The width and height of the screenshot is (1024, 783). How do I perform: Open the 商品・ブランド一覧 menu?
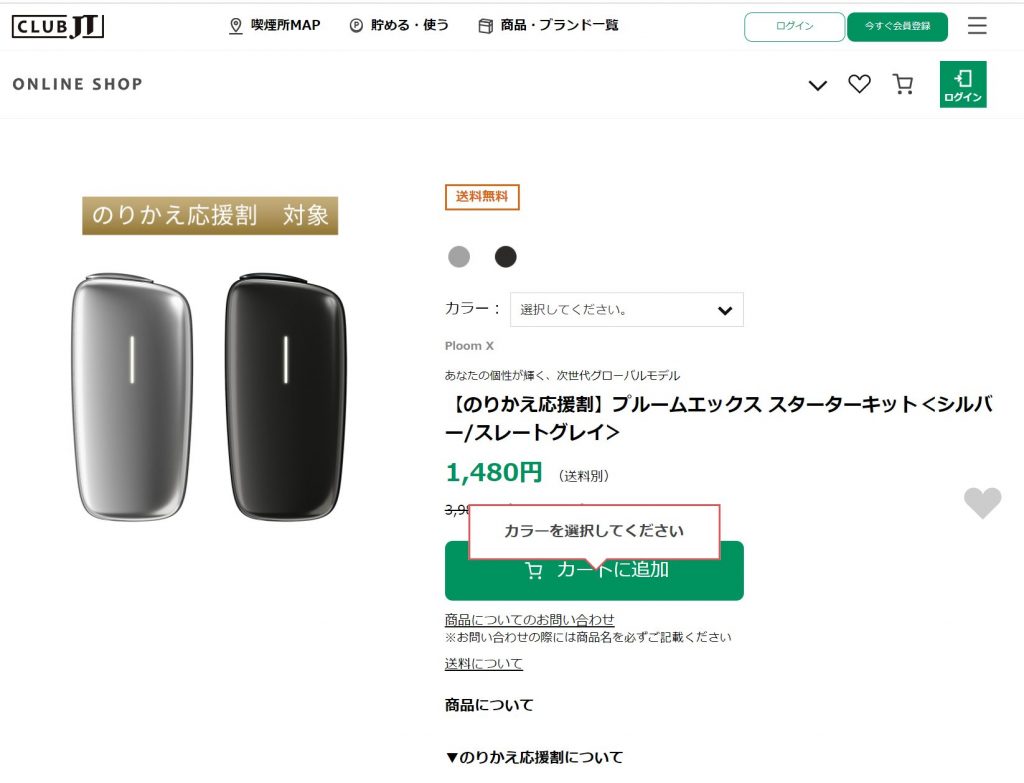(559, 26)
